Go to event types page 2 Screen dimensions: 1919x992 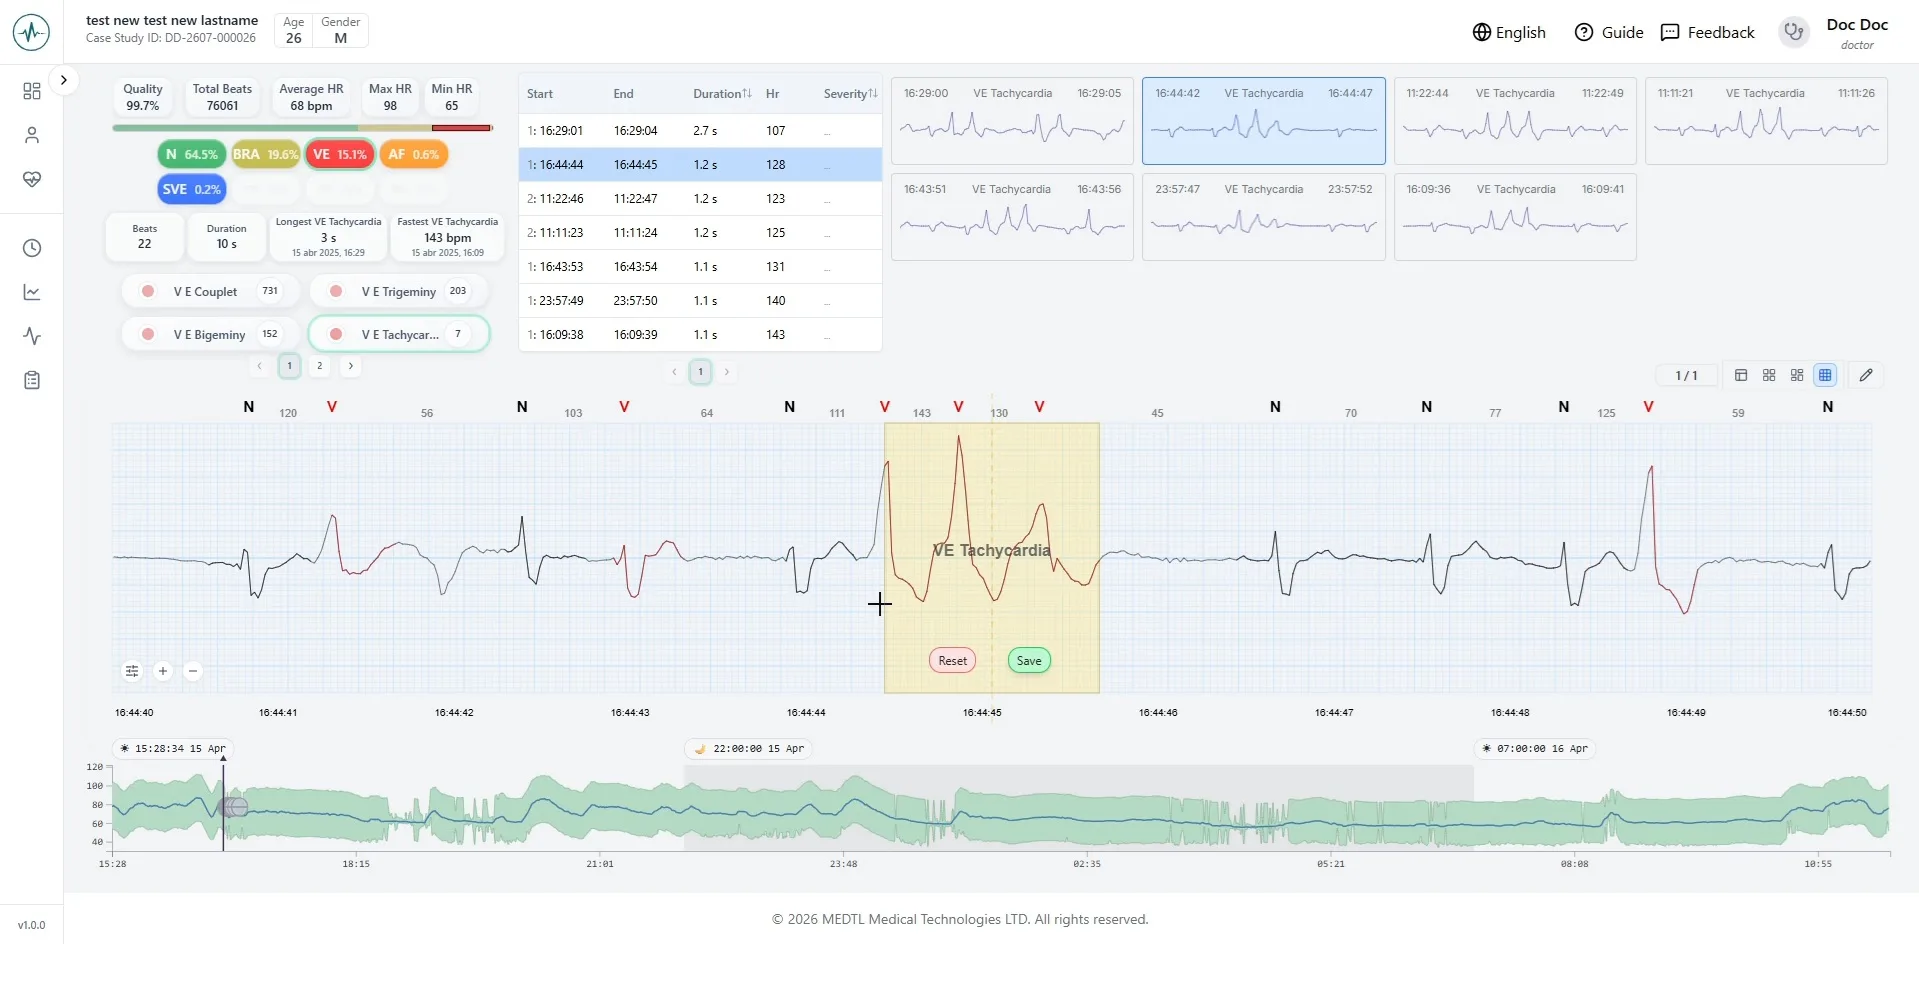pyautogui.click(x=320, y=366)
